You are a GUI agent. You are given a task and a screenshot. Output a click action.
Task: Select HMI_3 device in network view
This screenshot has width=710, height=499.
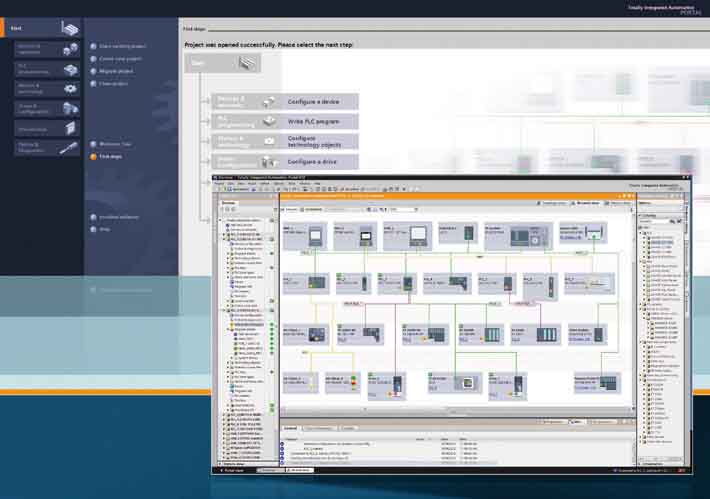click(x=407, y=236)
